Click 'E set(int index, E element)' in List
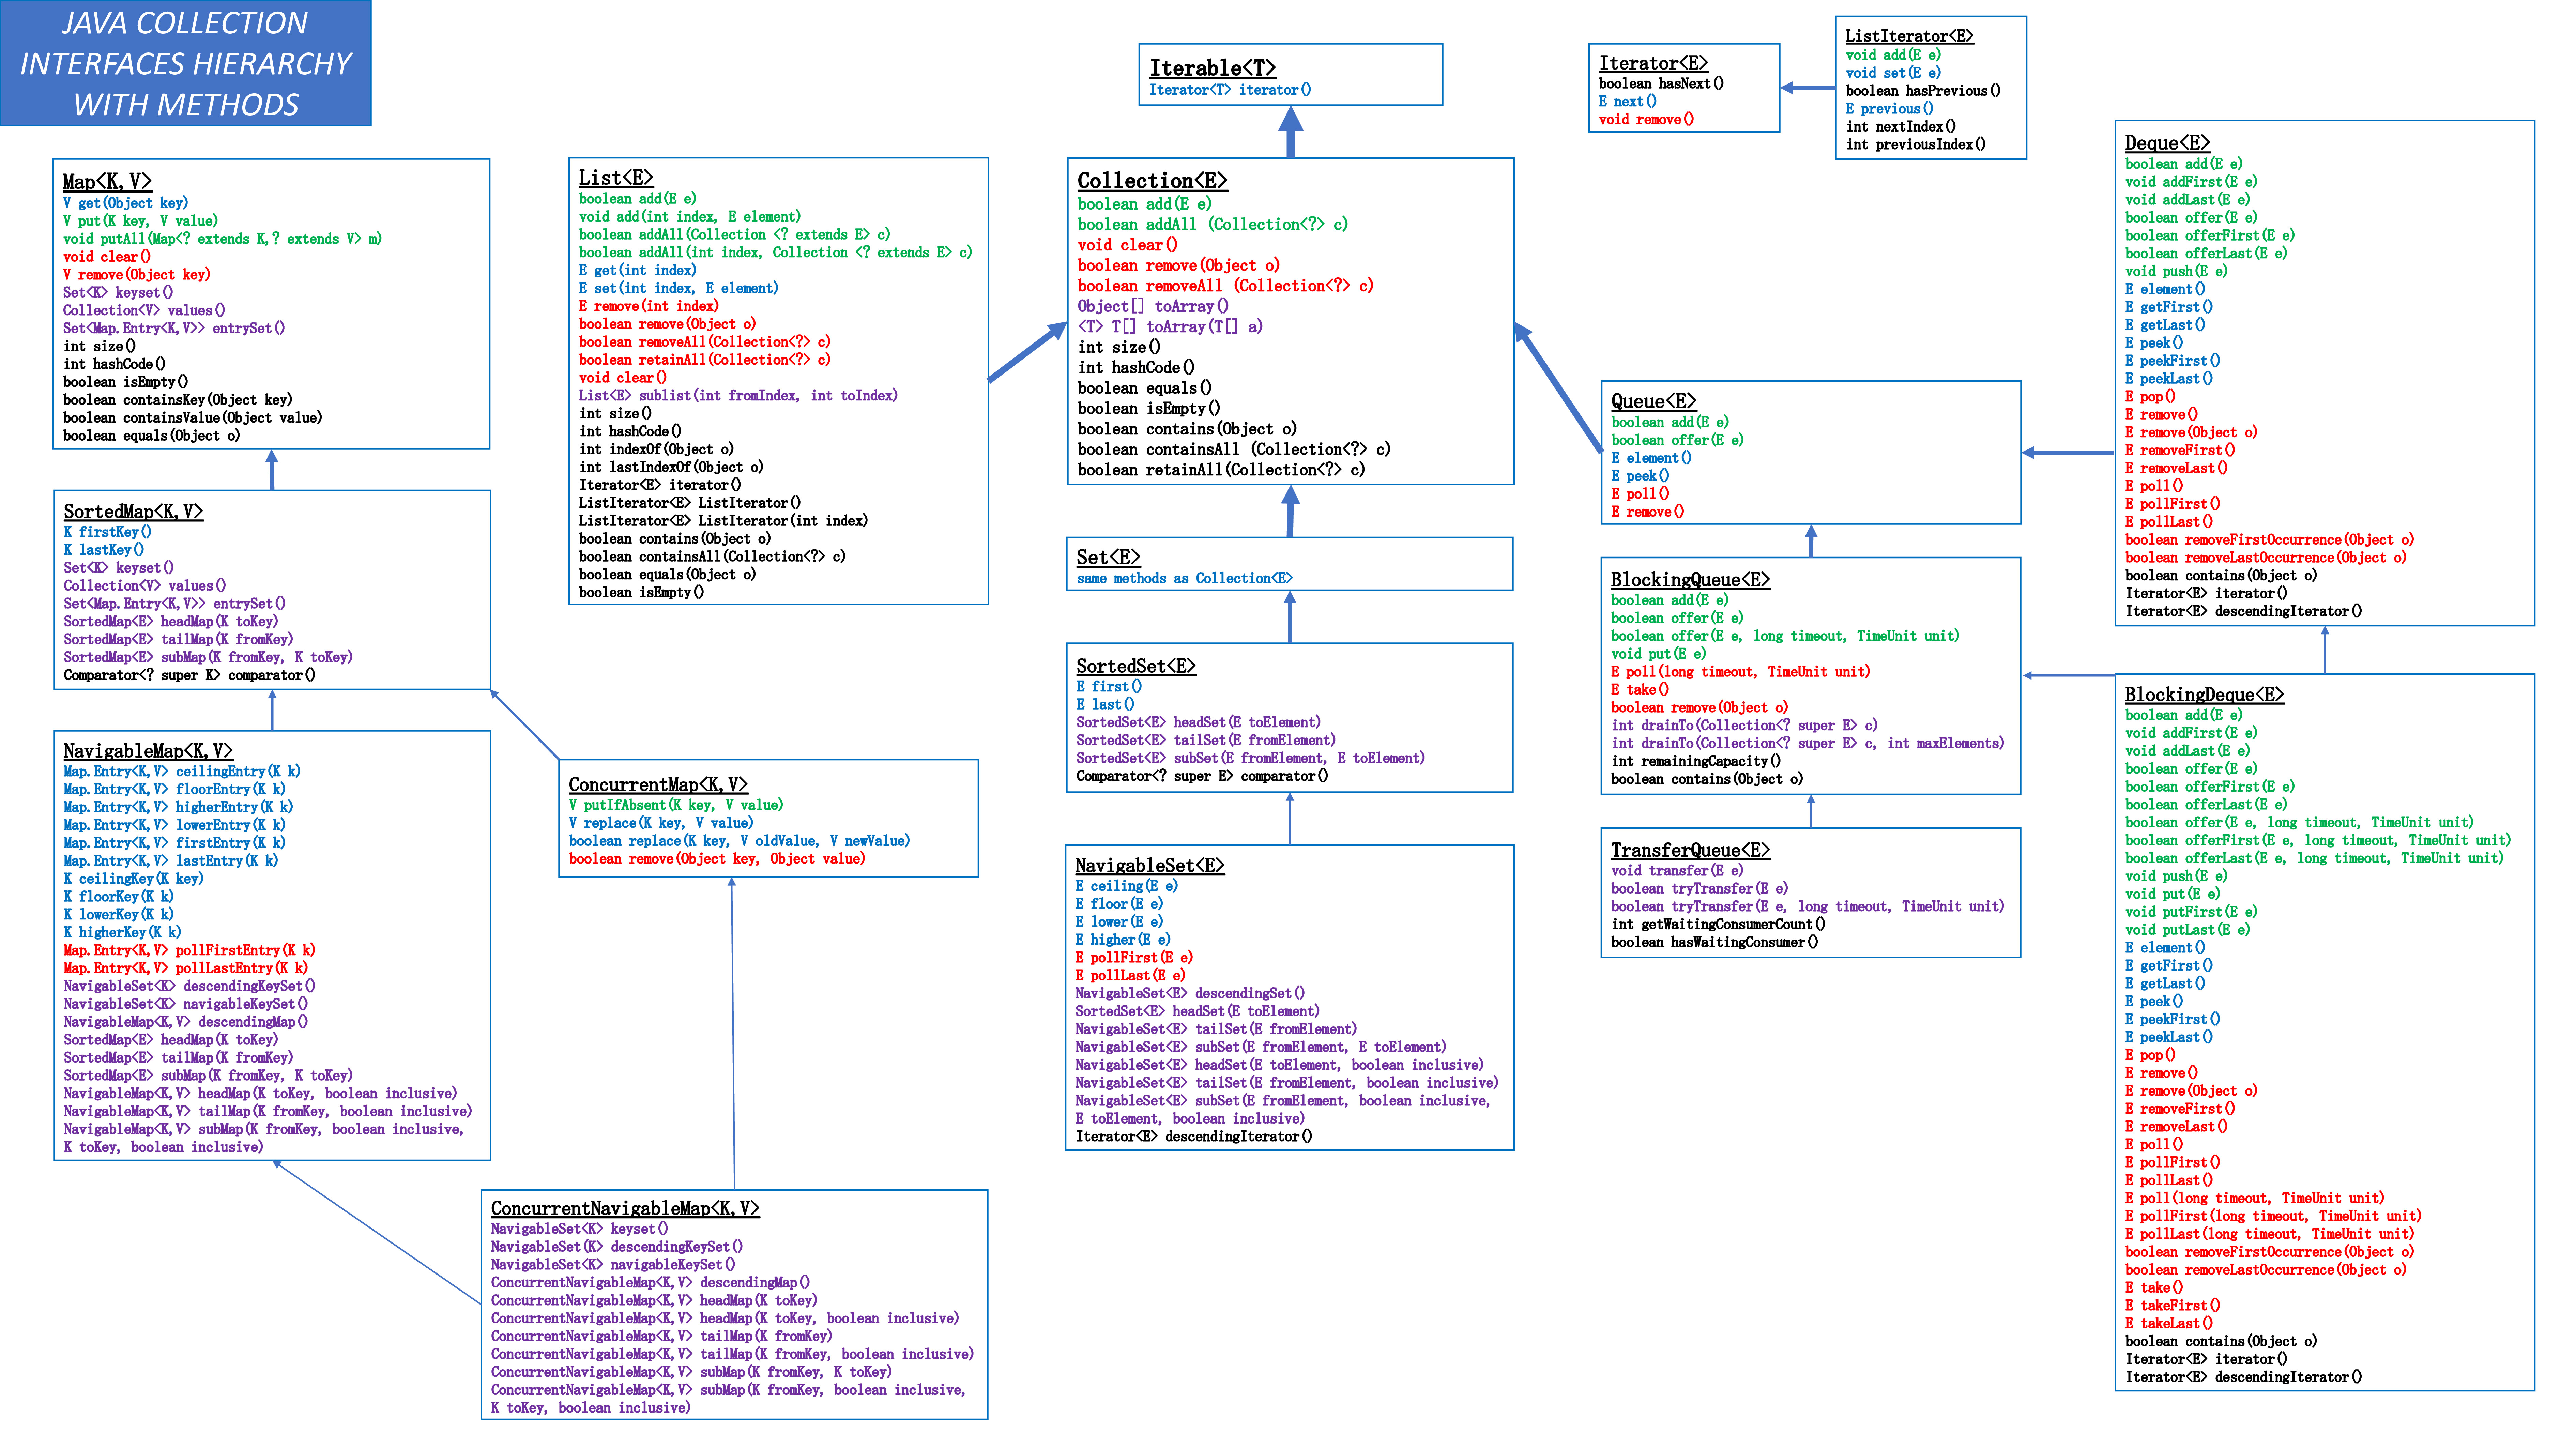The height and width of the screenshot is (1449, 2576). click(678, 288)
